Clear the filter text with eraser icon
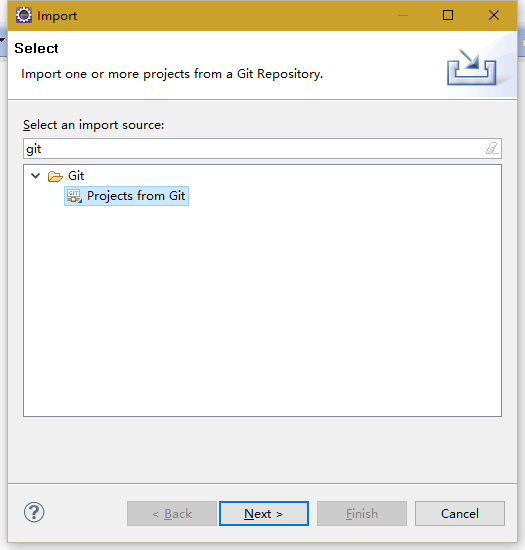This screenshot has width=525, height=550. (x=492, y=148)
